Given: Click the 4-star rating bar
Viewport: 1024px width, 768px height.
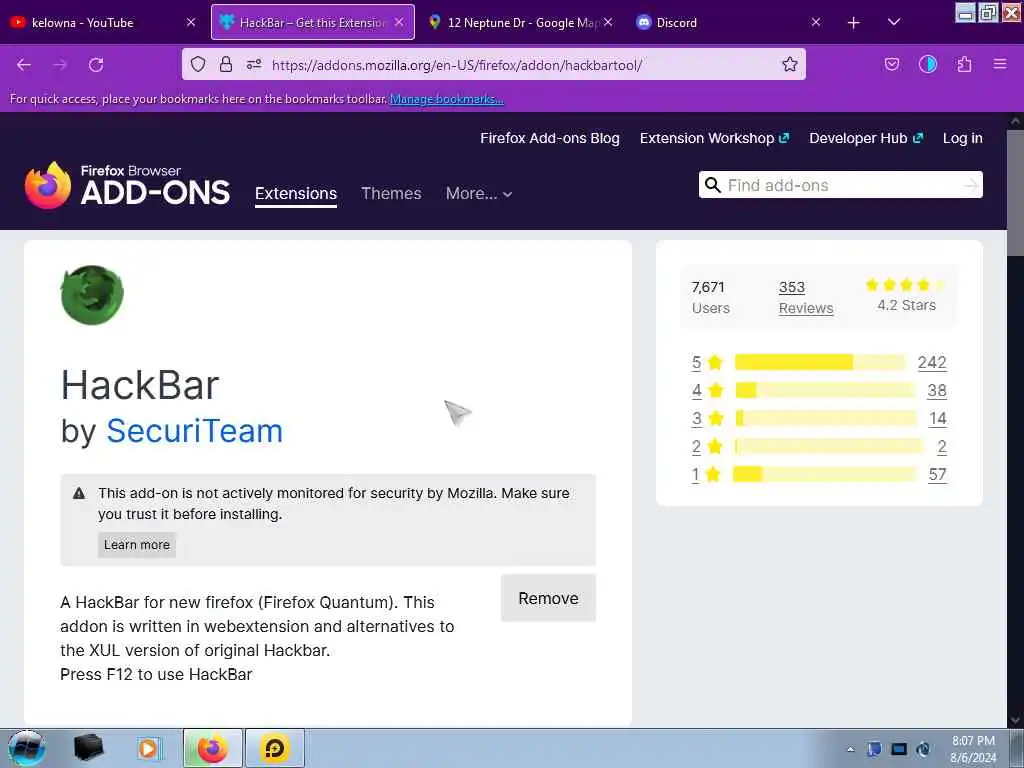Looking at the screenshot, I should pos(825,390).
